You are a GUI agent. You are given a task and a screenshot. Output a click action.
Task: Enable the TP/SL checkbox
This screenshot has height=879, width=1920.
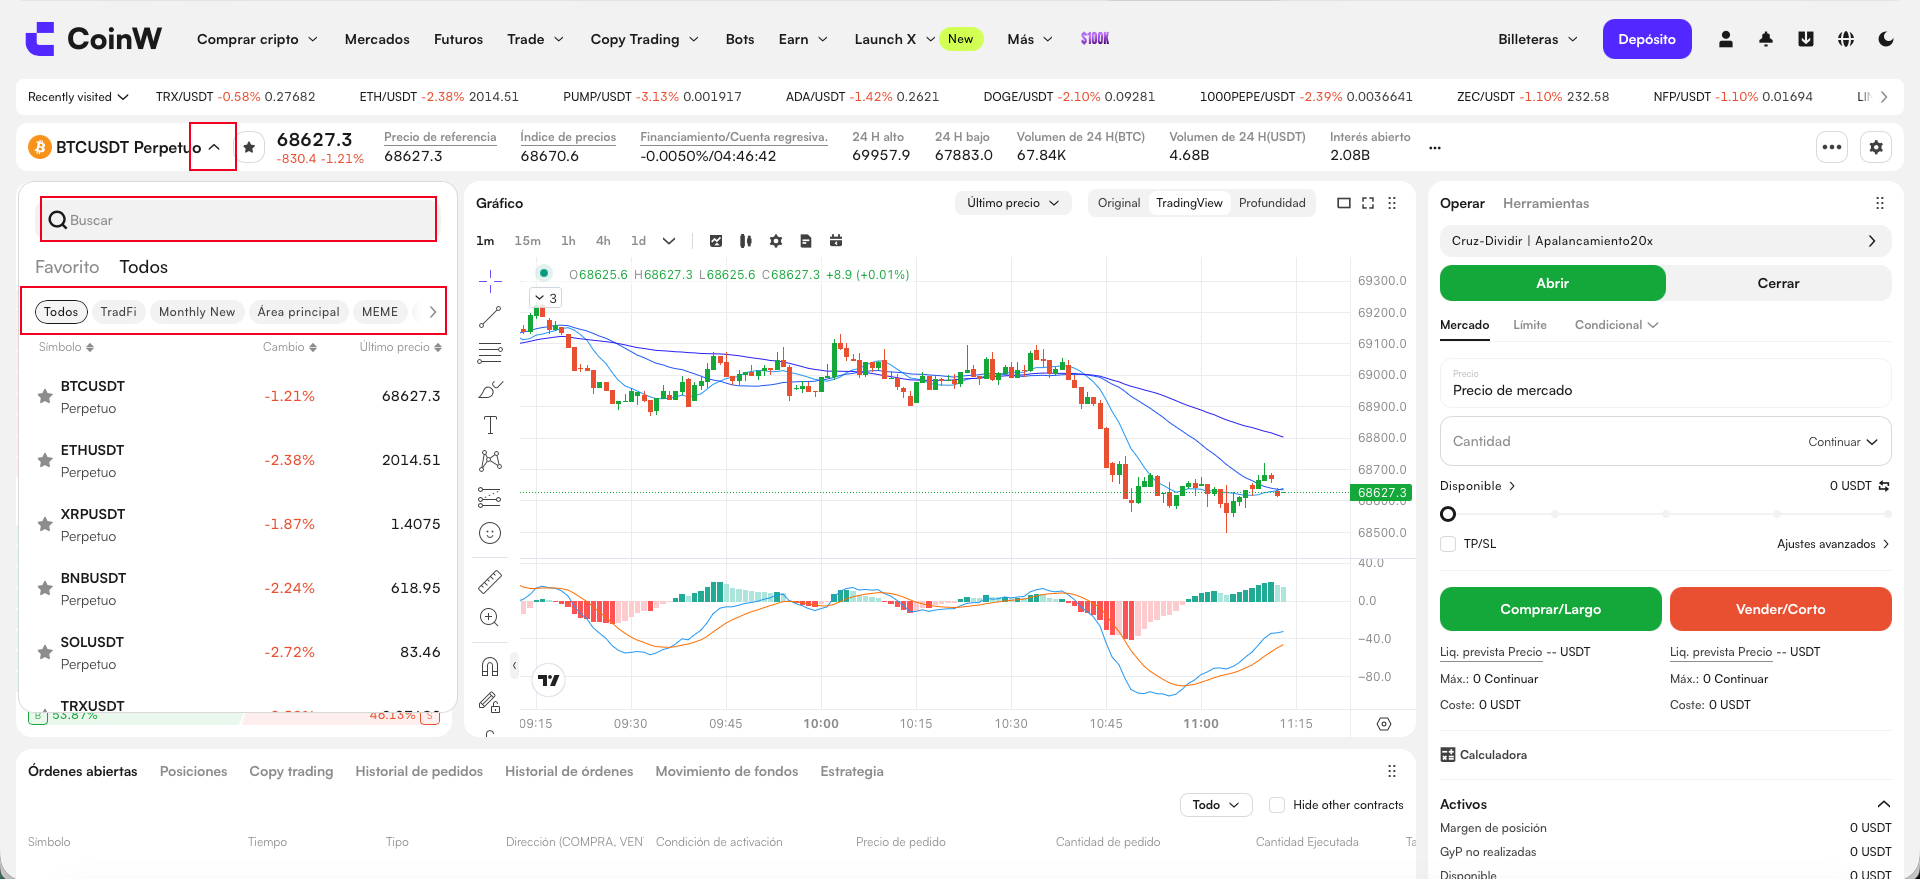tap(1448, 544)
